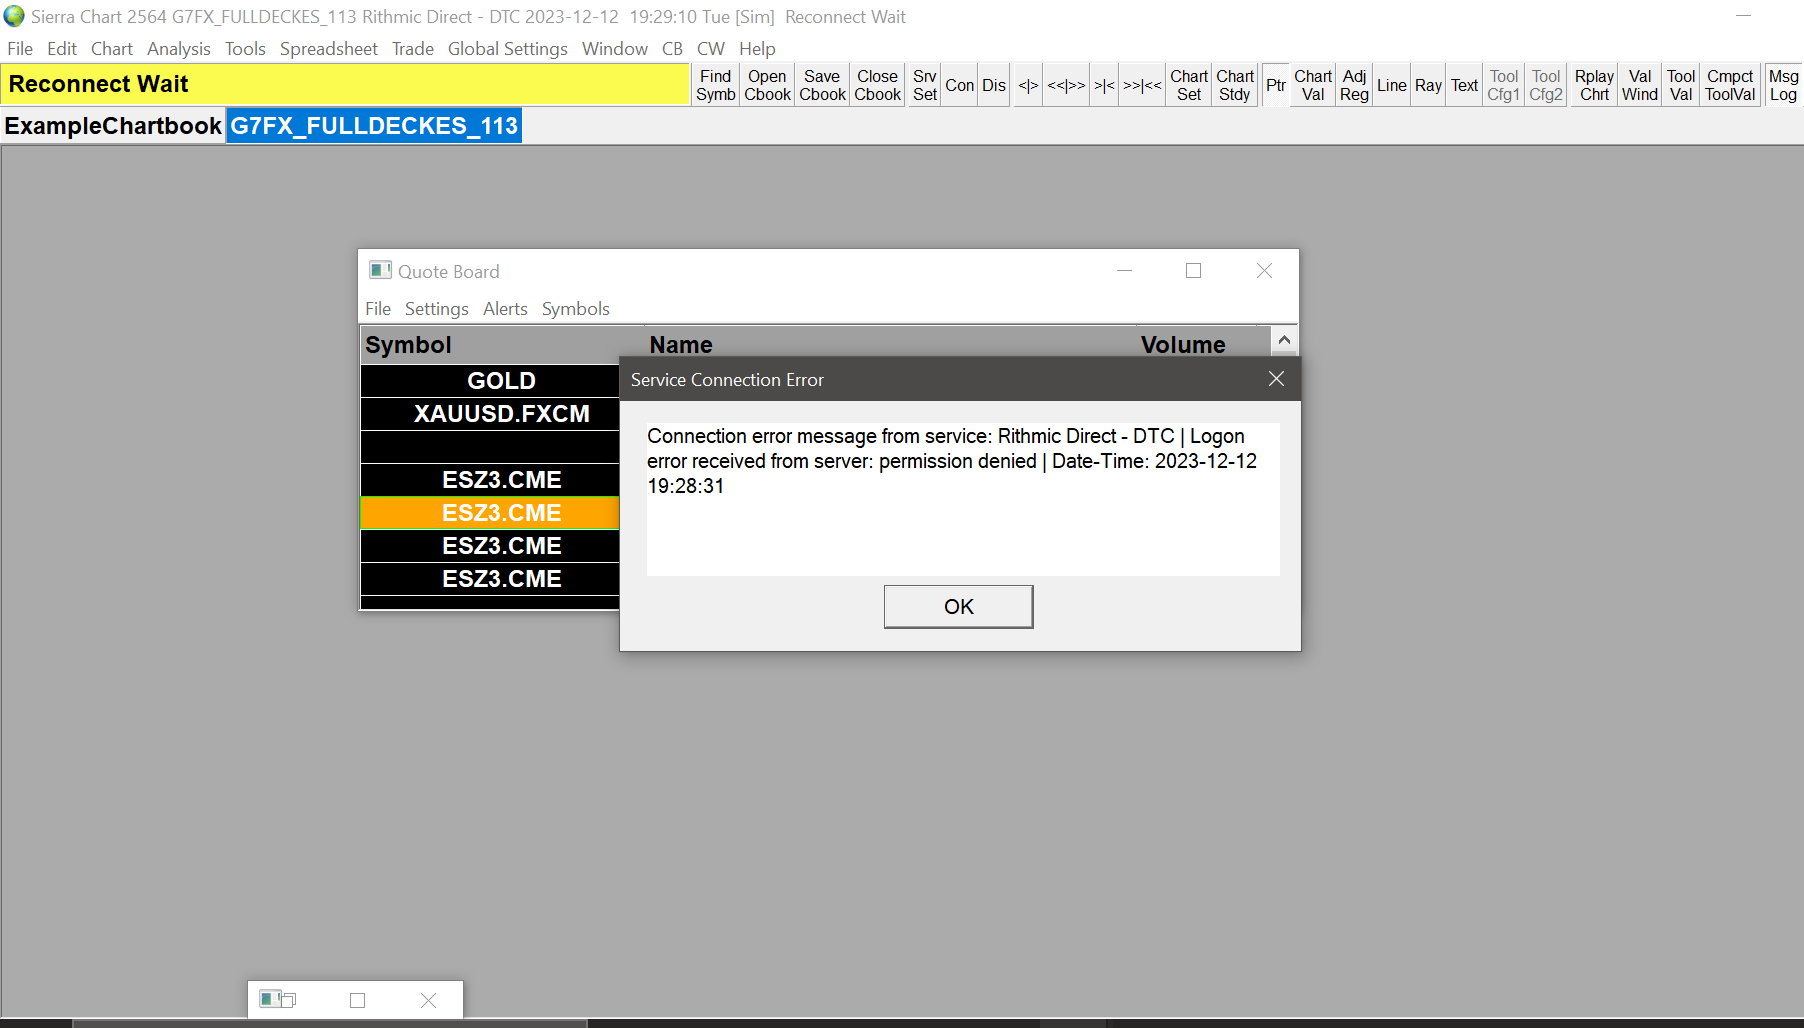Maximize the Quote Board window
This screenshot has width=1804, height=1028.
click(x=1193, y=271)
